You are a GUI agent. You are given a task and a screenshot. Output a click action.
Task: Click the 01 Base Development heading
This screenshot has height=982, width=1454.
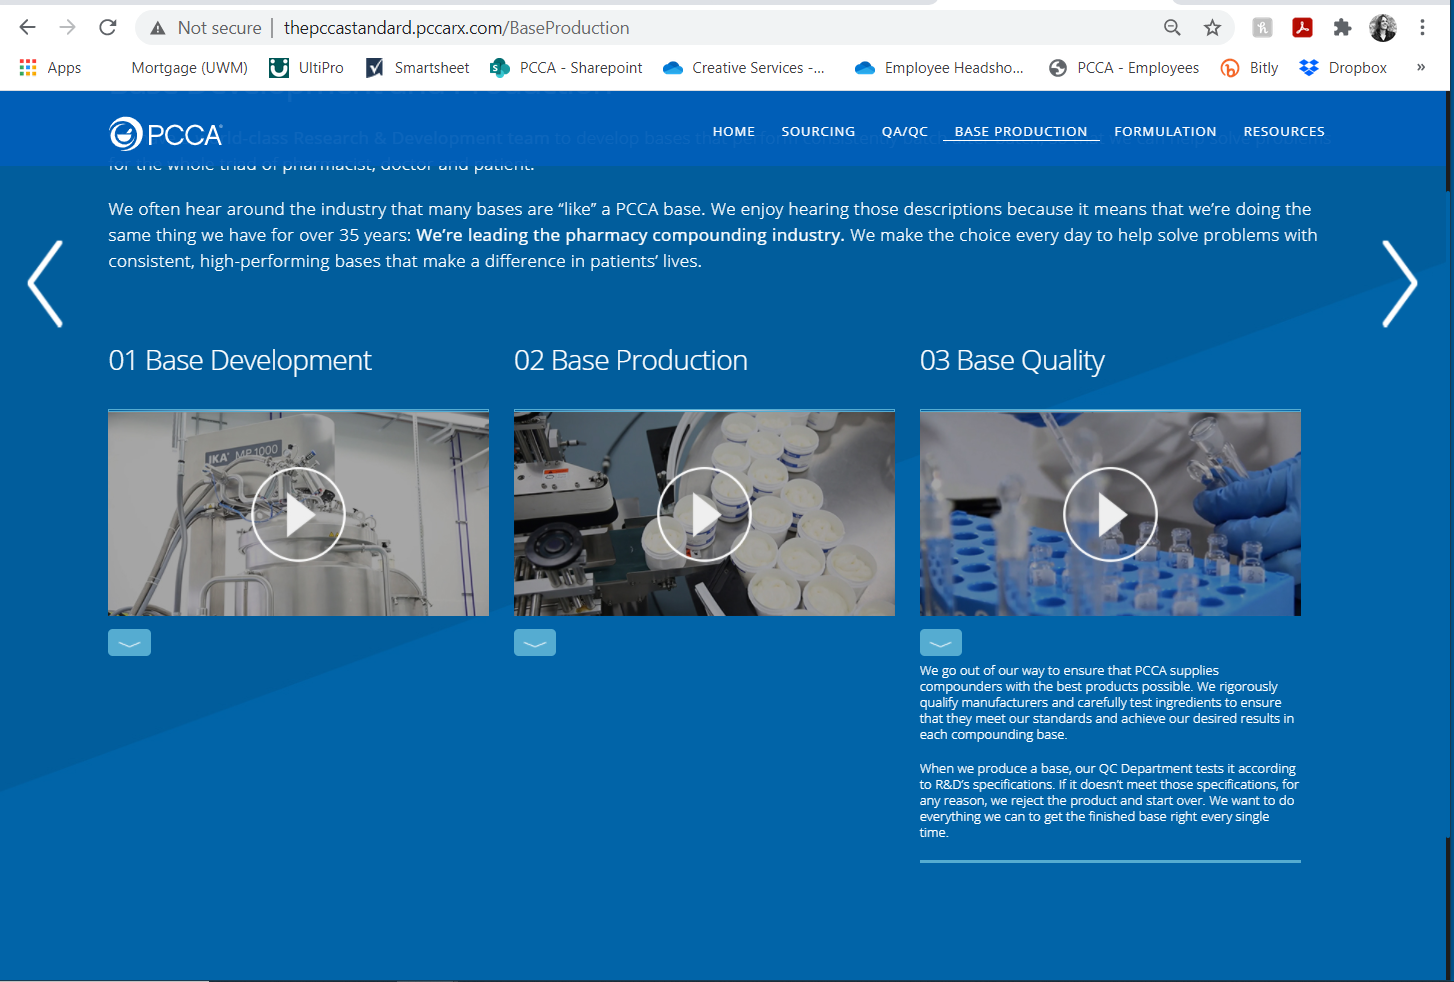[240, 360]
